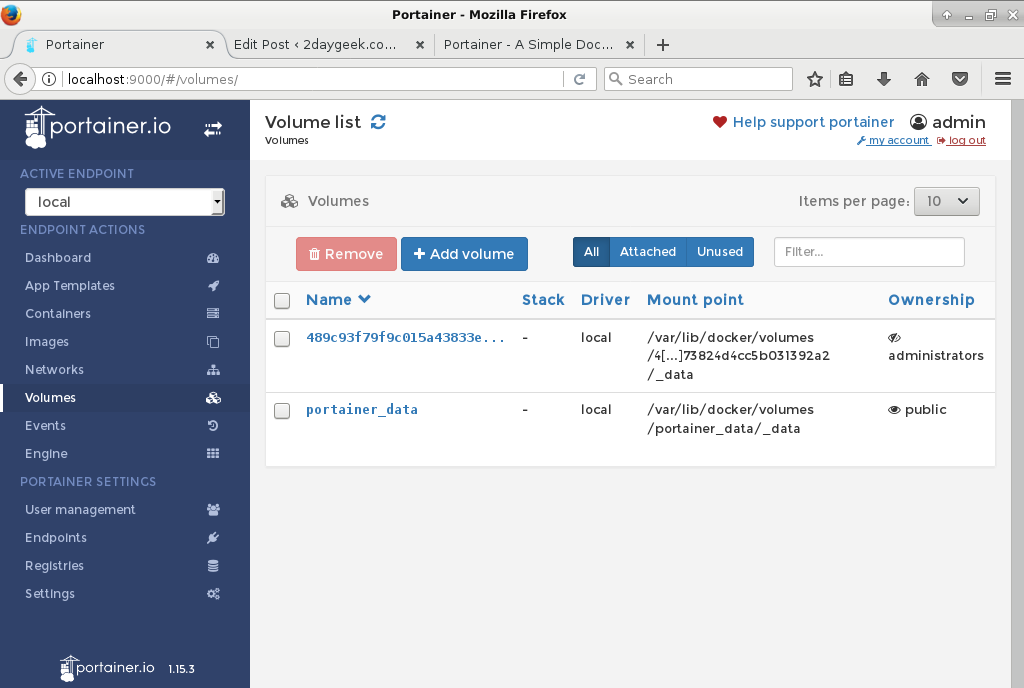Screen dimensions: 1024x688
Task: Open the Pocket icon in the Firefox toolbar
Action: point(959,79)
